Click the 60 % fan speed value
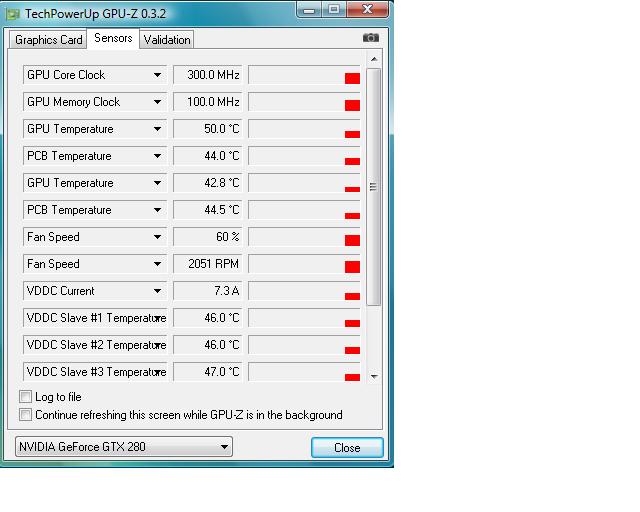 pos(207,236)
